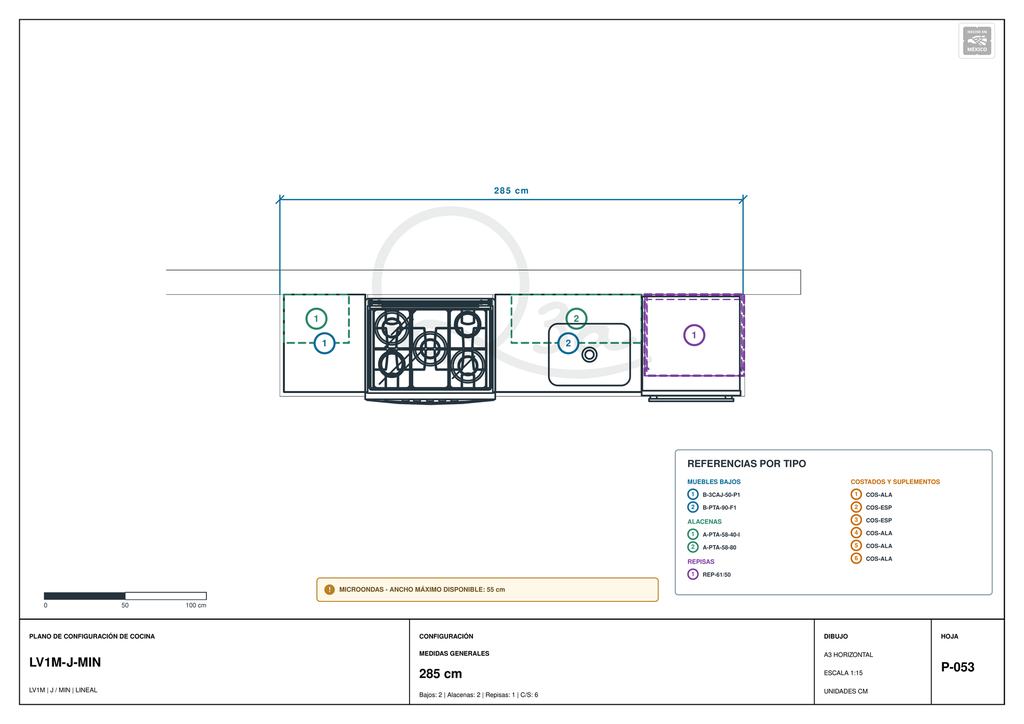The width and height of the screenshot is (1024, 724).
Task: Click the 285 cm dimension label
Action: [x=511, y=191]
